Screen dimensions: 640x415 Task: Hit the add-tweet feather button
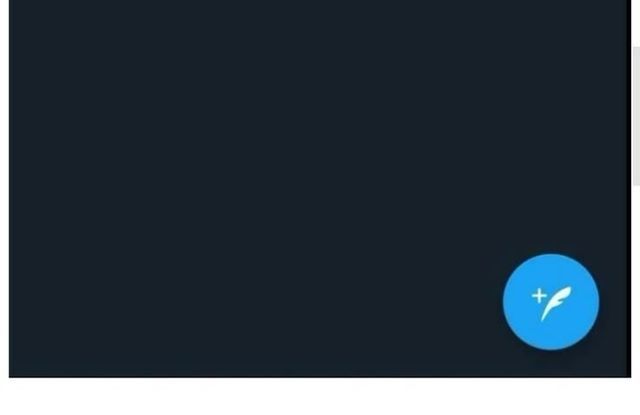click(551, 302)
